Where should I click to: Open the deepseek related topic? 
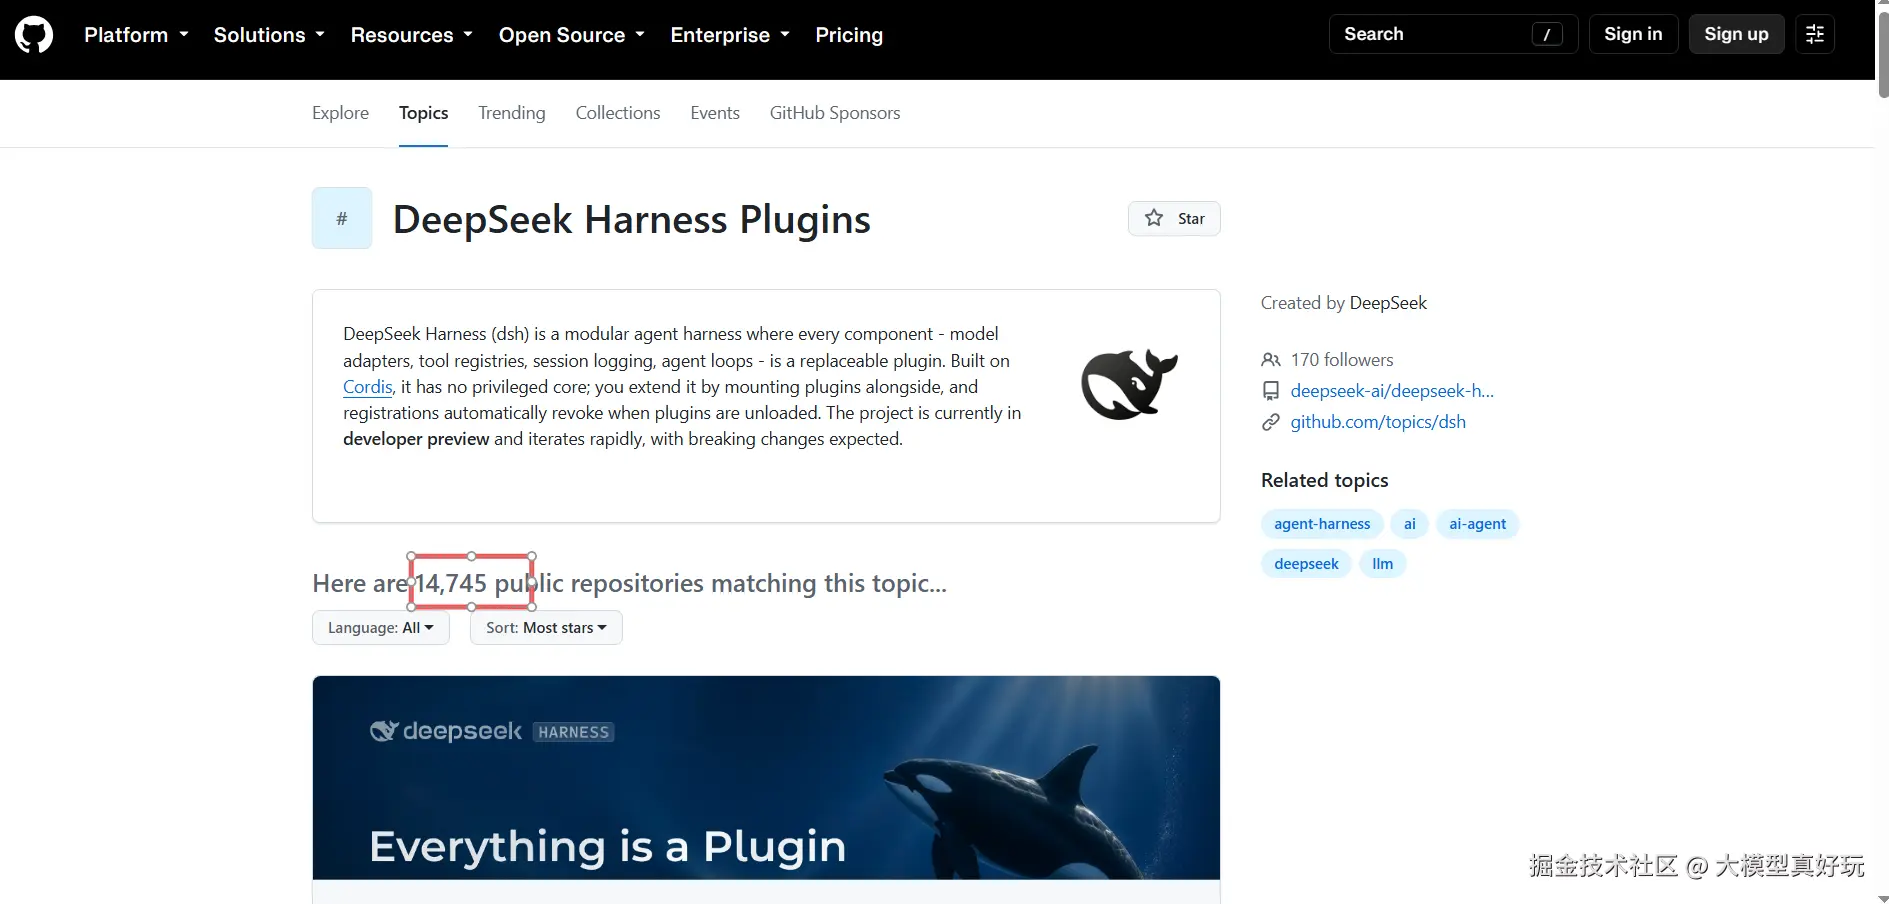(1306, 564)
